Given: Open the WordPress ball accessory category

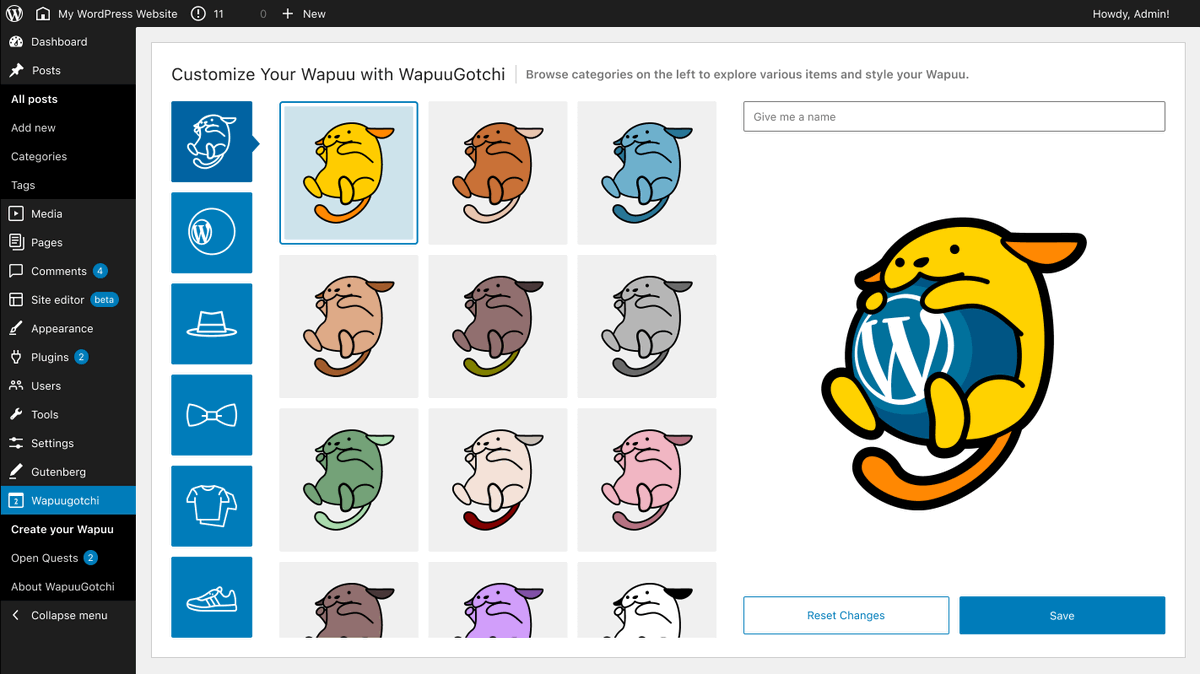Looking at the screenshot, I should tap(212, 233).
